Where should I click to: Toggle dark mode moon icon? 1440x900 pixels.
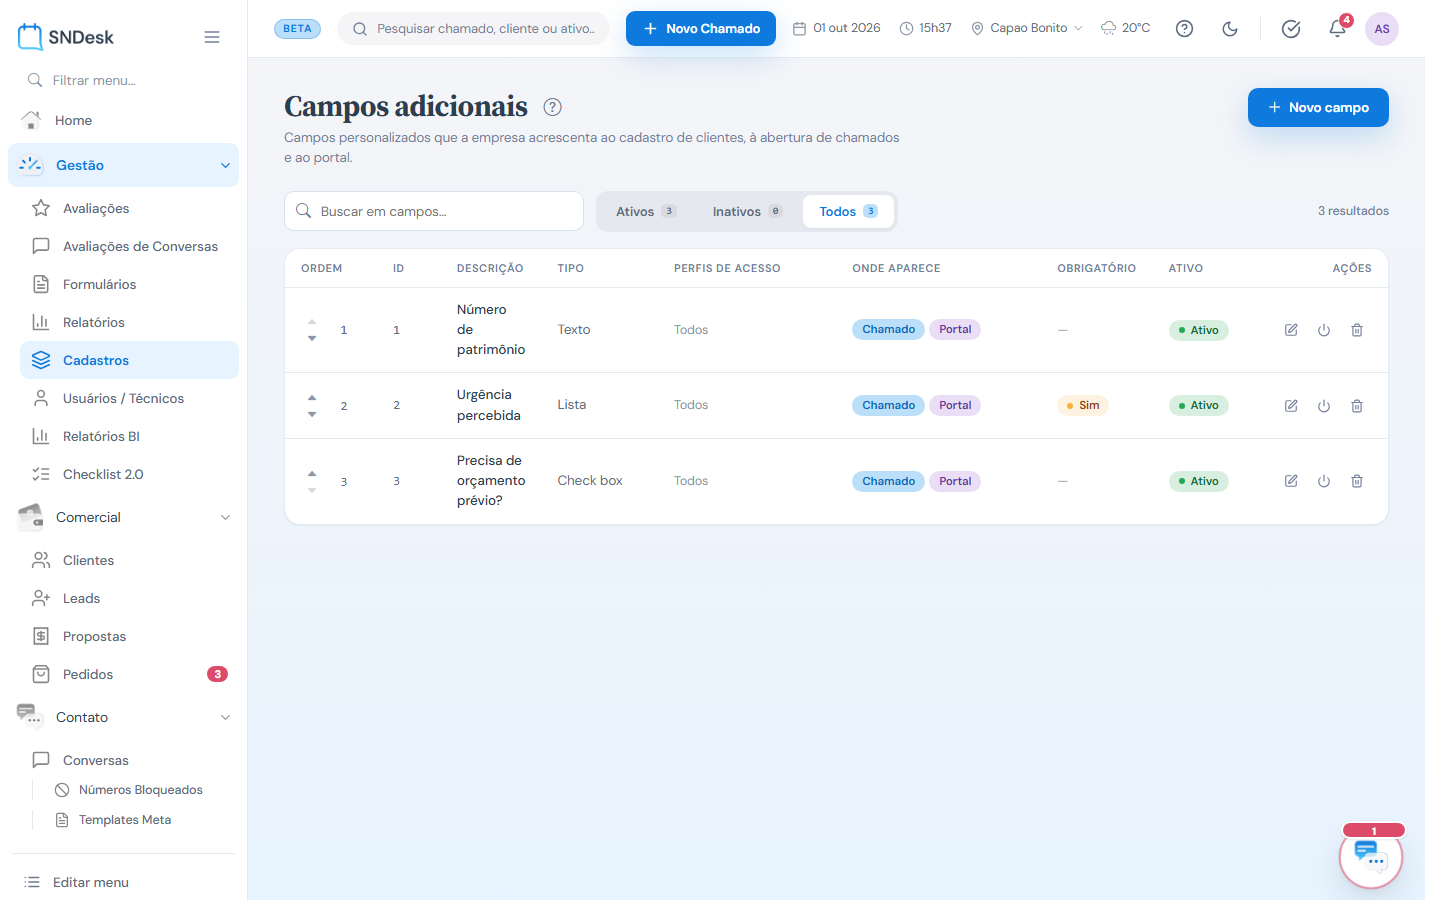(1230, 29)
